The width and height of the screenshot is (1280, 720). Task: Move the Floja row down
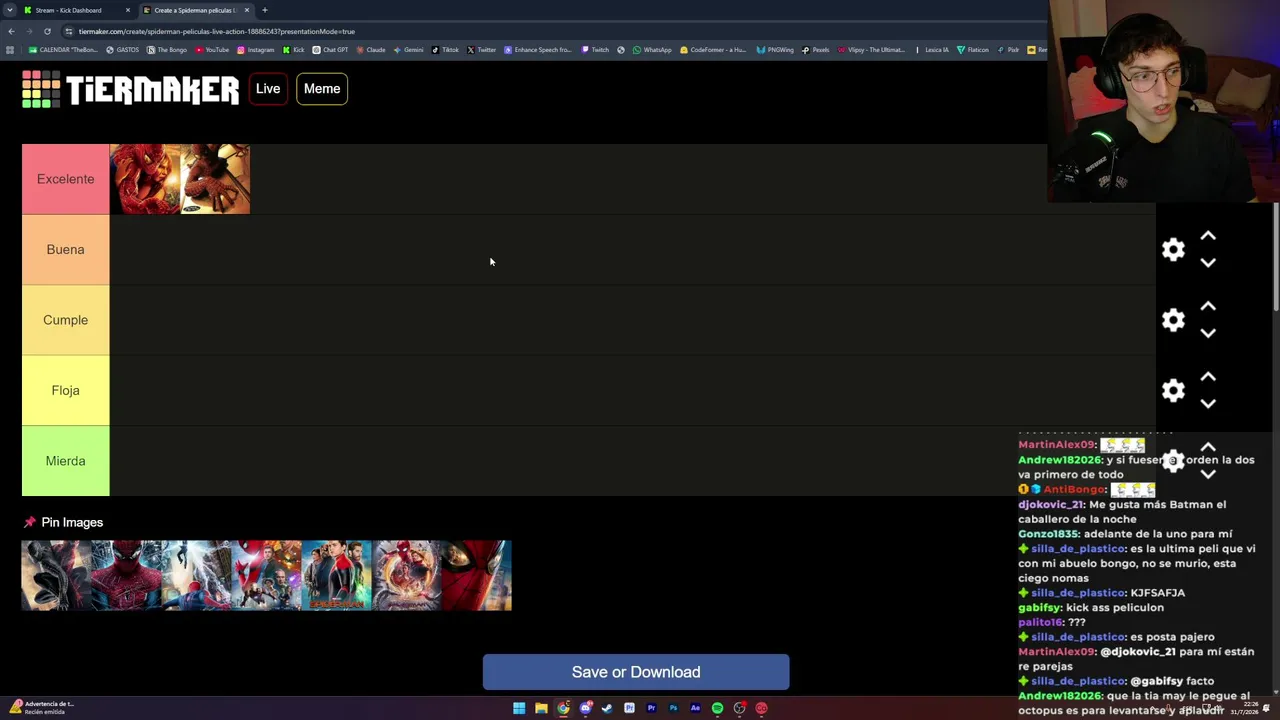pos(1208,403)
